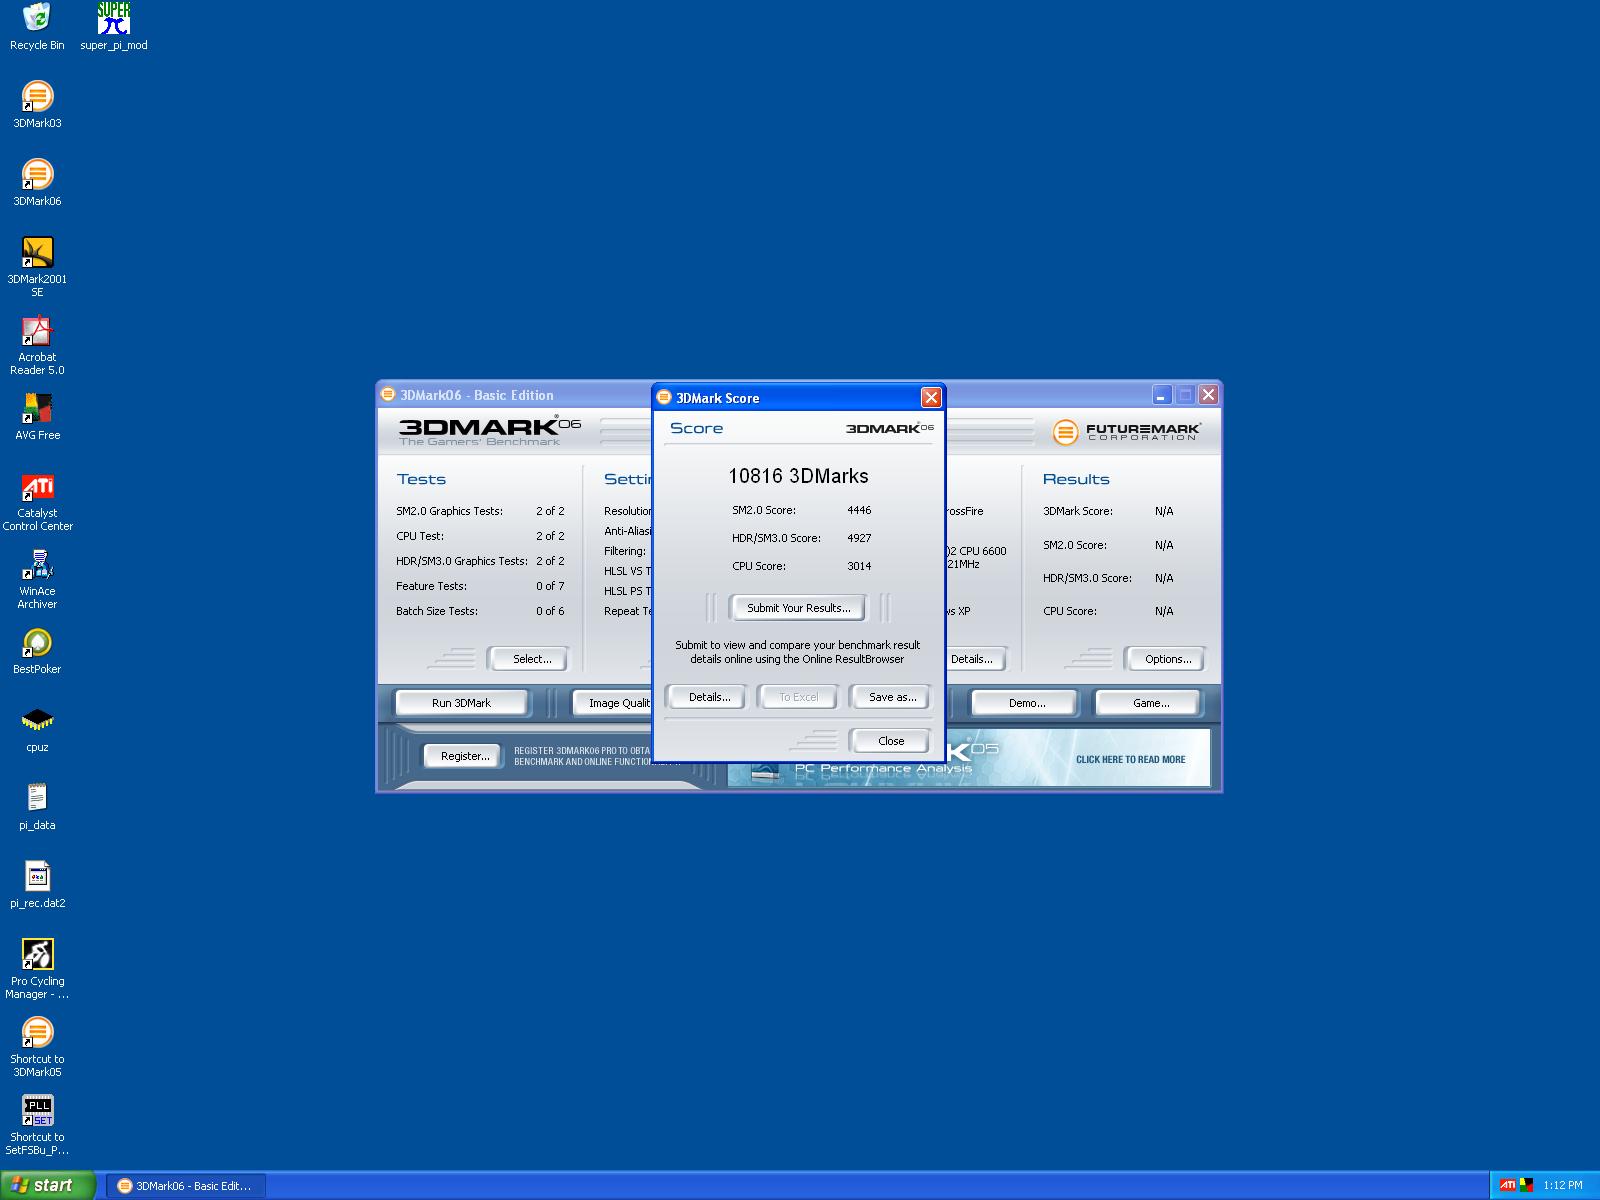
Task: Click the 3DMark06 logo in the header
Action: tap(489, 430)
